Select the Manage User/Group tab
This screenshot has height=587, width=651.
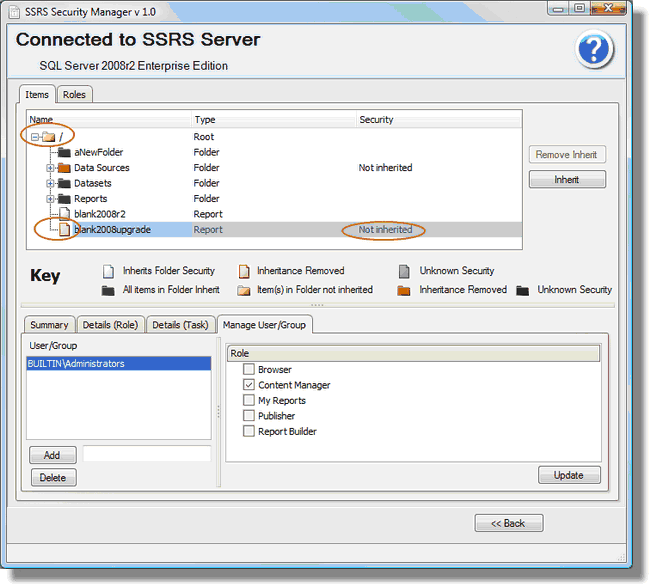tap(264, 325)
